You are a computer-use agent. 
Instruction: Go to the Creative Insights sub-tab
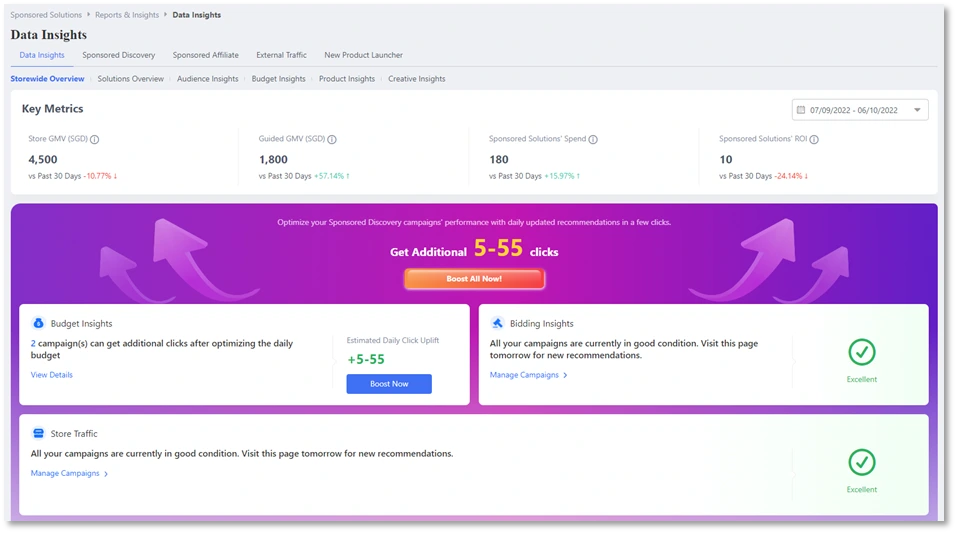(x=416, y=79)
